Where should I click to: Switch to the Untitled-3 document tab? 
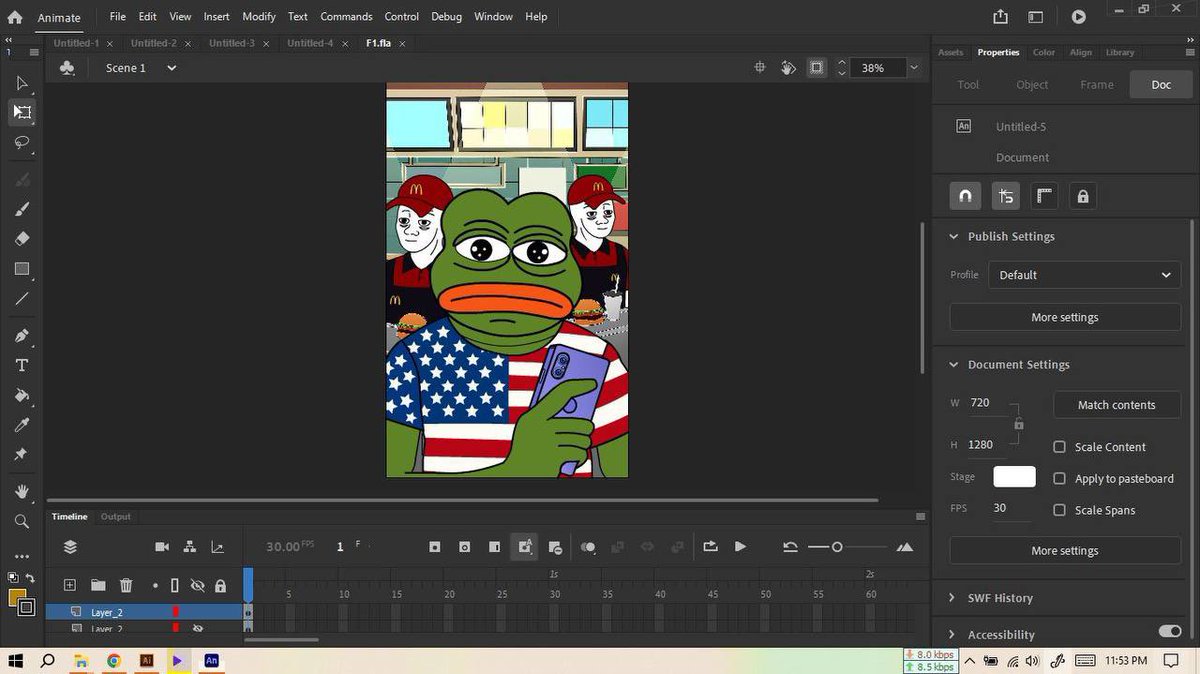click(231, 43)
